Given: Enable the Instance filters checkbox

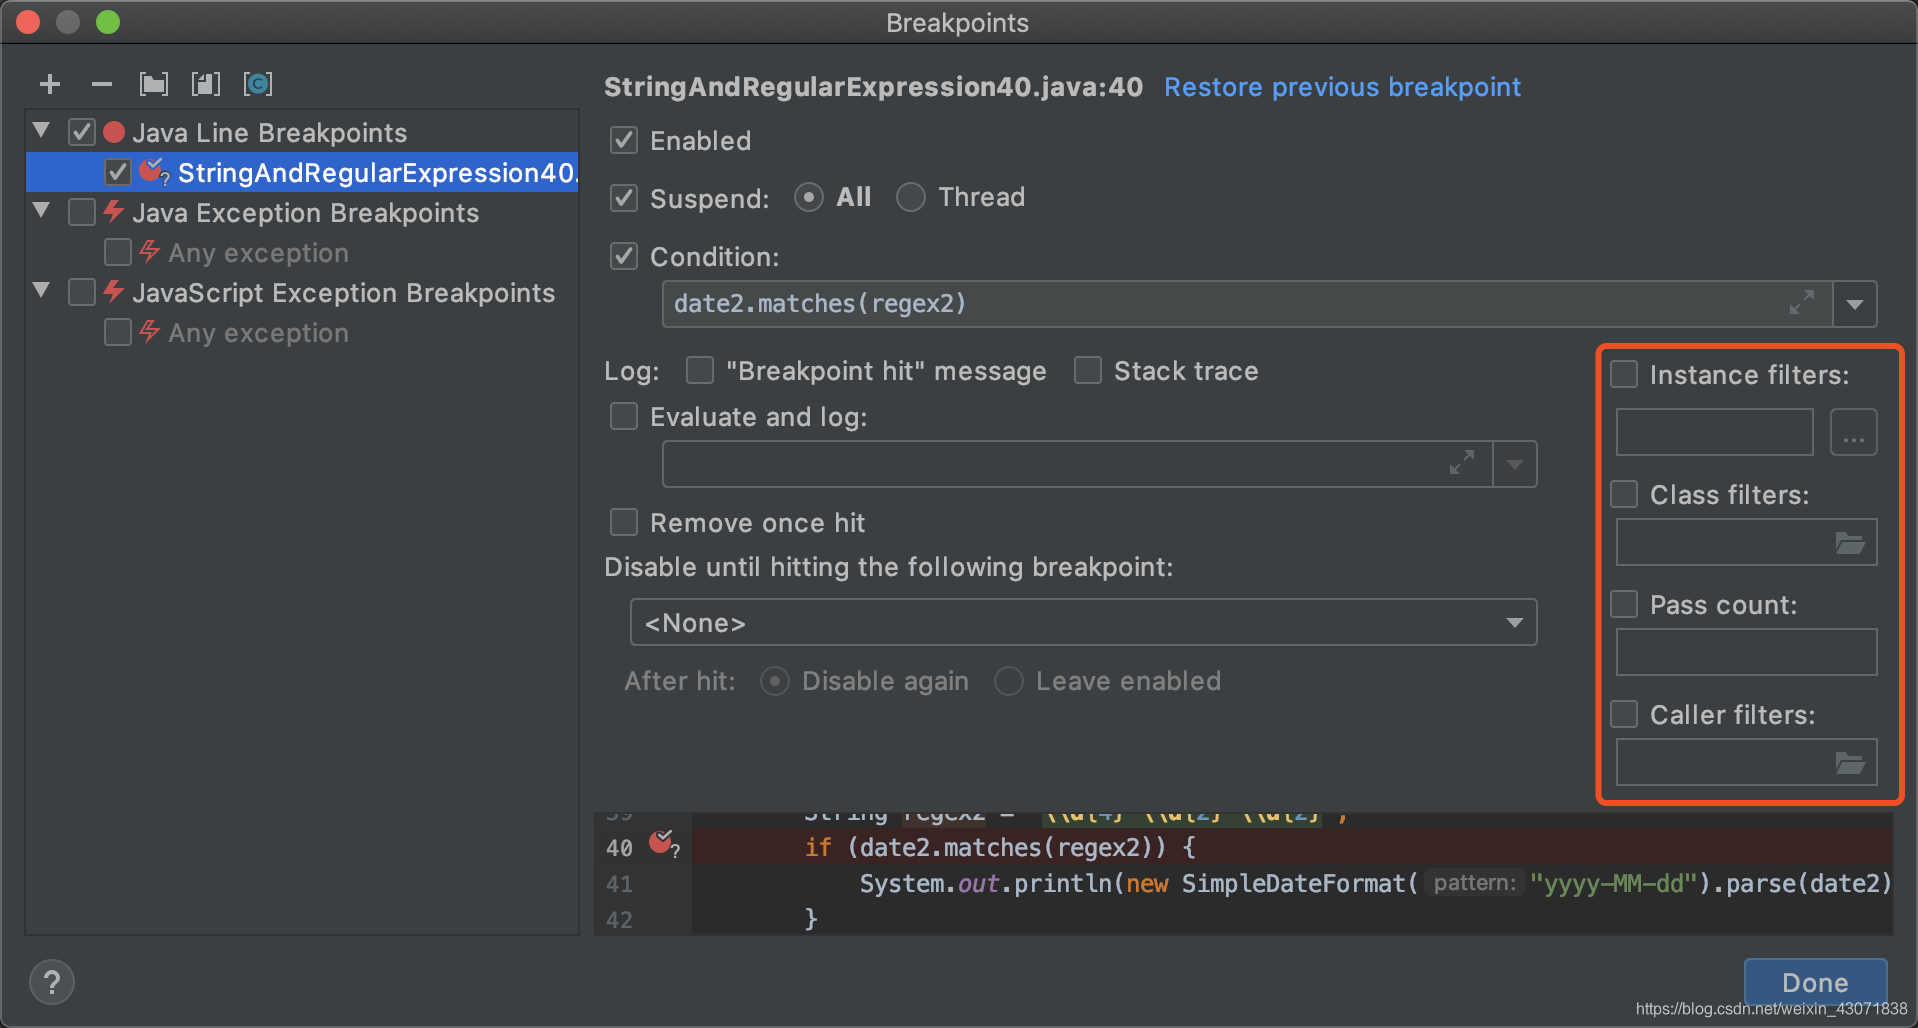Looking at the screenshot, I should (1624, 374).
